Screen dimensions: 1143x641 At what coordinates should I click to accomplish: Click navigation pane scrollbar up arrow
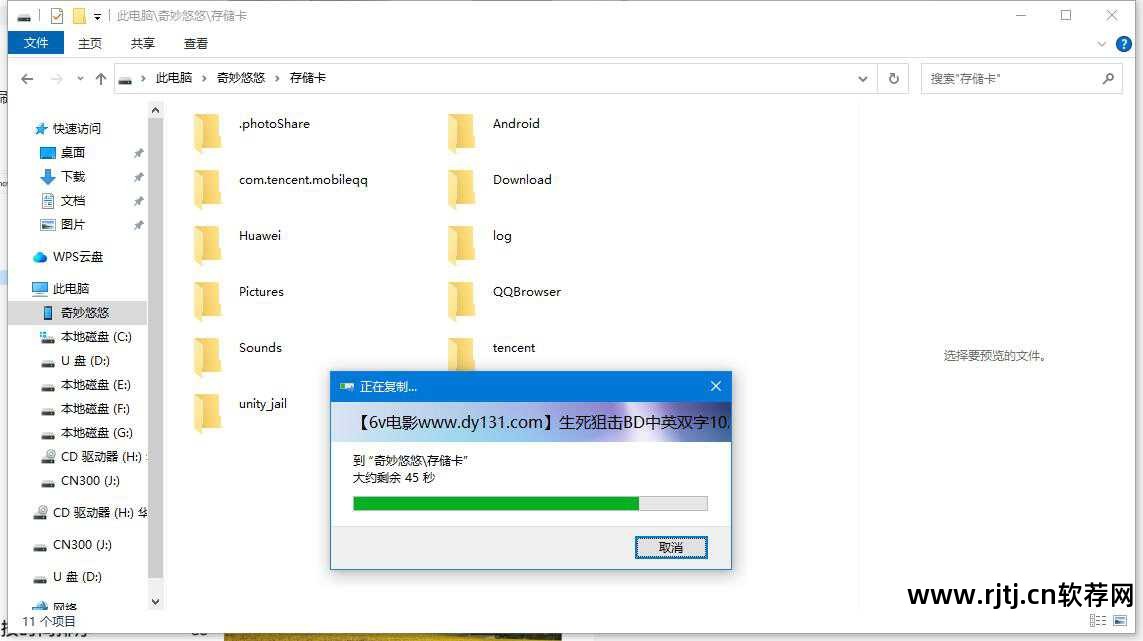(x=155, y=110)
